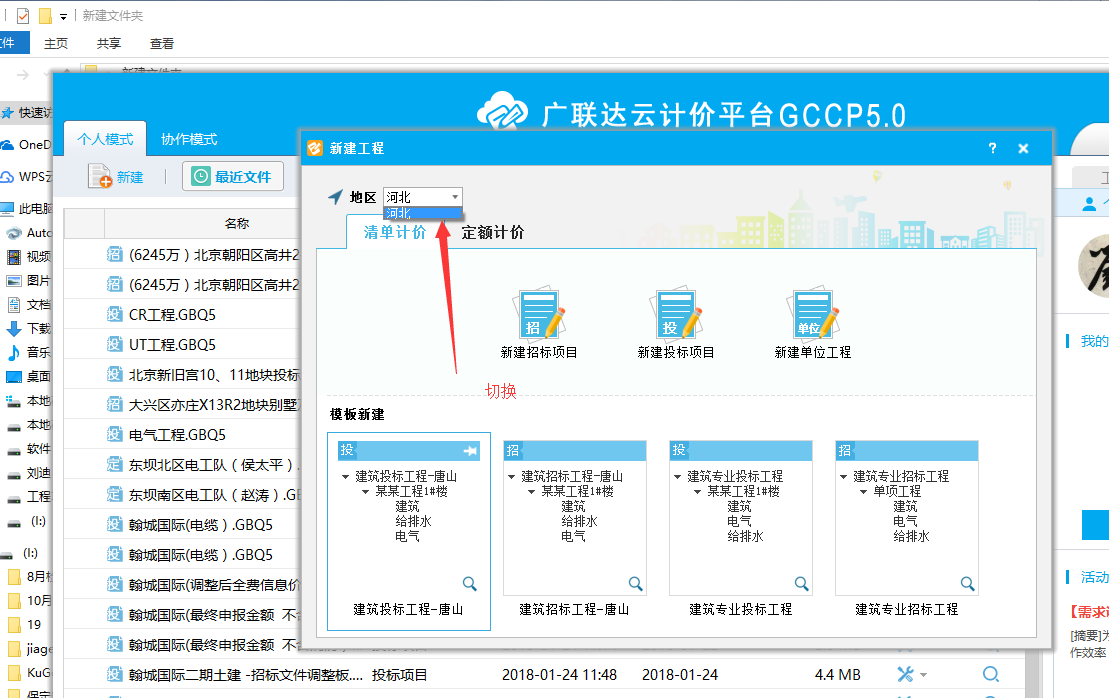Select the 建筑投标工程-唐山 template card

pyautogui.click(x=409, y=531)
